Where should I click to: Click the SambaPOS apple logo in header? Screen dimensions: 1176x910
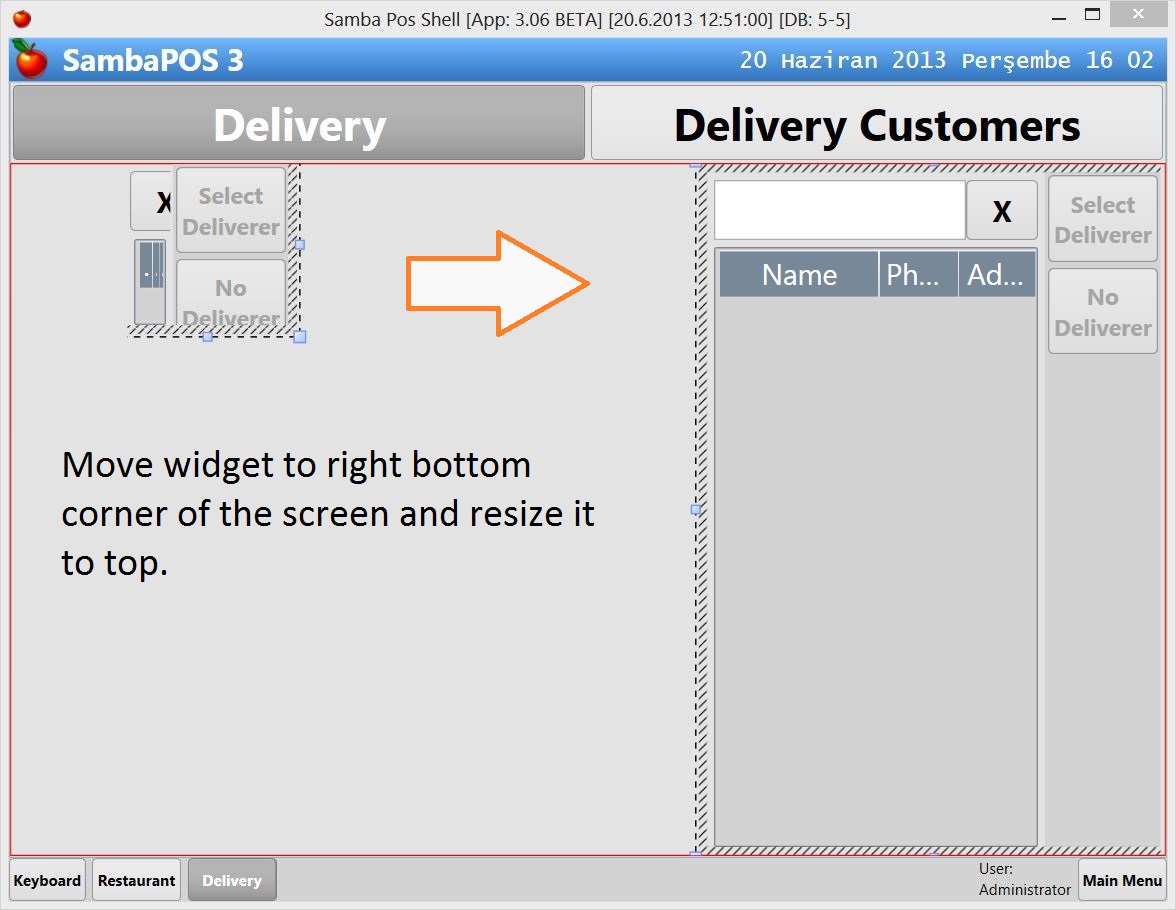tap(31, 60)
